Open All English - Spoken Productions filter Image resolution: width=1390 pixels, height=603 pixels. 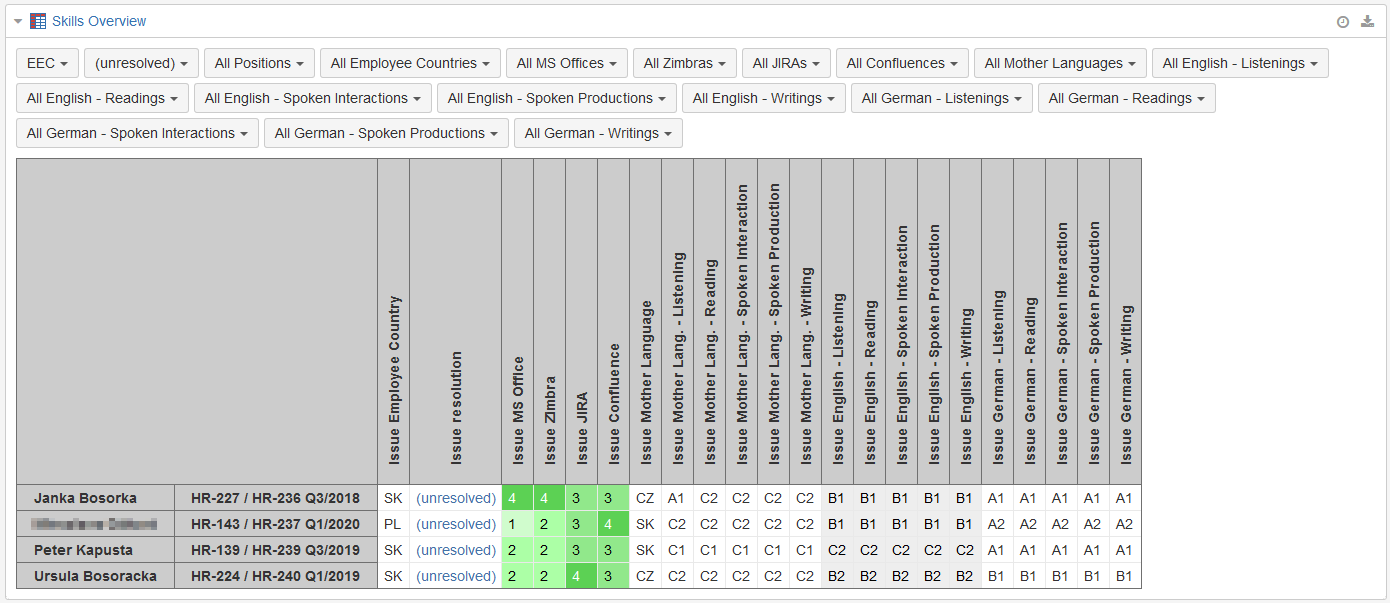pos(557,98)
